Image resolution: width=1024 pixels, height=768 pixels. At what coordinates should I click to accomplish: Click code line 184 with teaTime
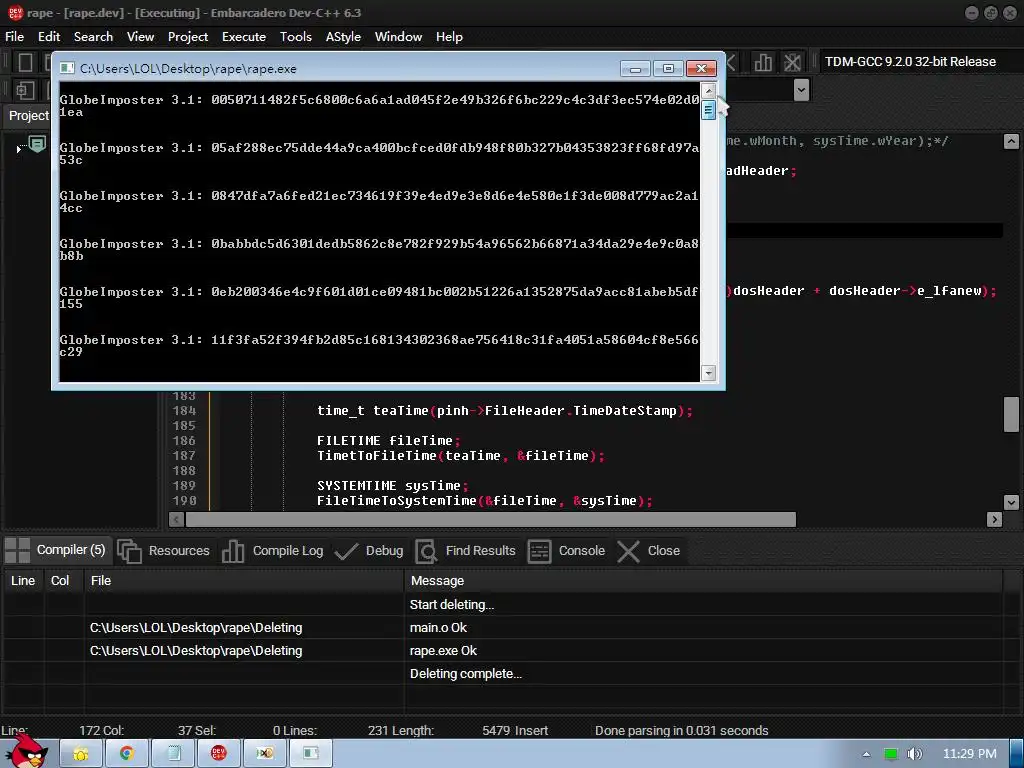(505, 411)
